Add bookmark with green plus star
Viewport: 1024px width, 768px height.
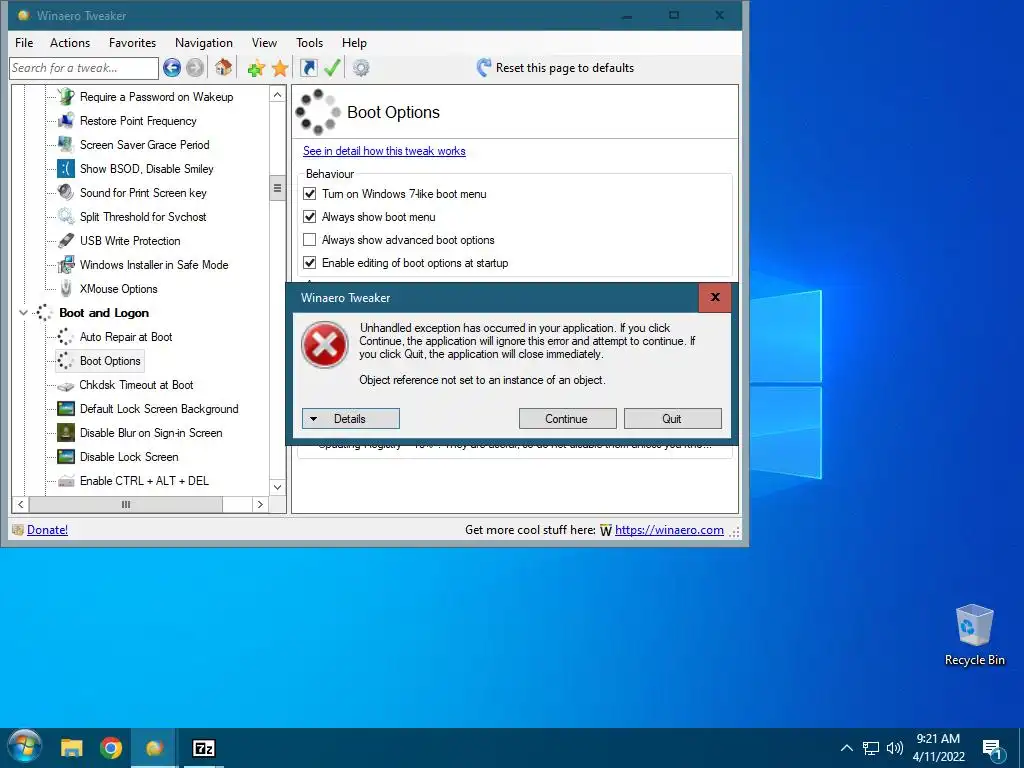pyautogui.click(x=256, y=68)
